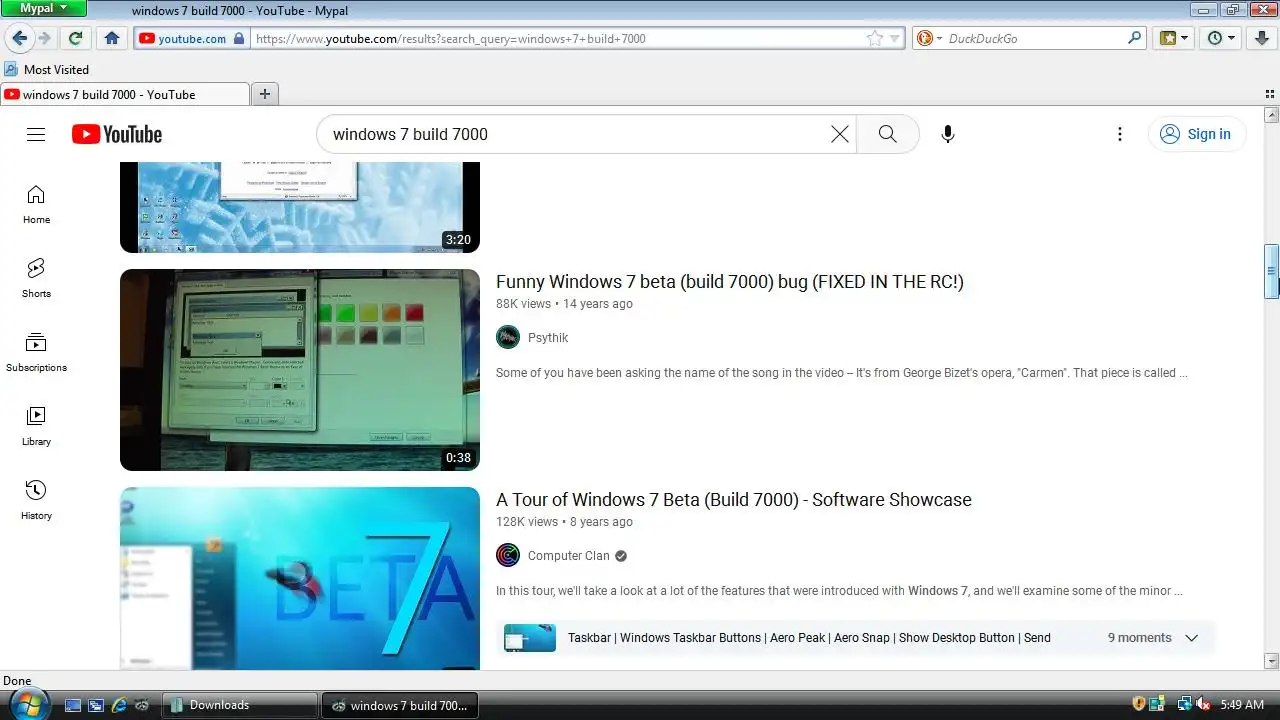Viewport: 1280px width, 720px height.
Task: Visit the Psythik channel name link
Action: point(548,338)
